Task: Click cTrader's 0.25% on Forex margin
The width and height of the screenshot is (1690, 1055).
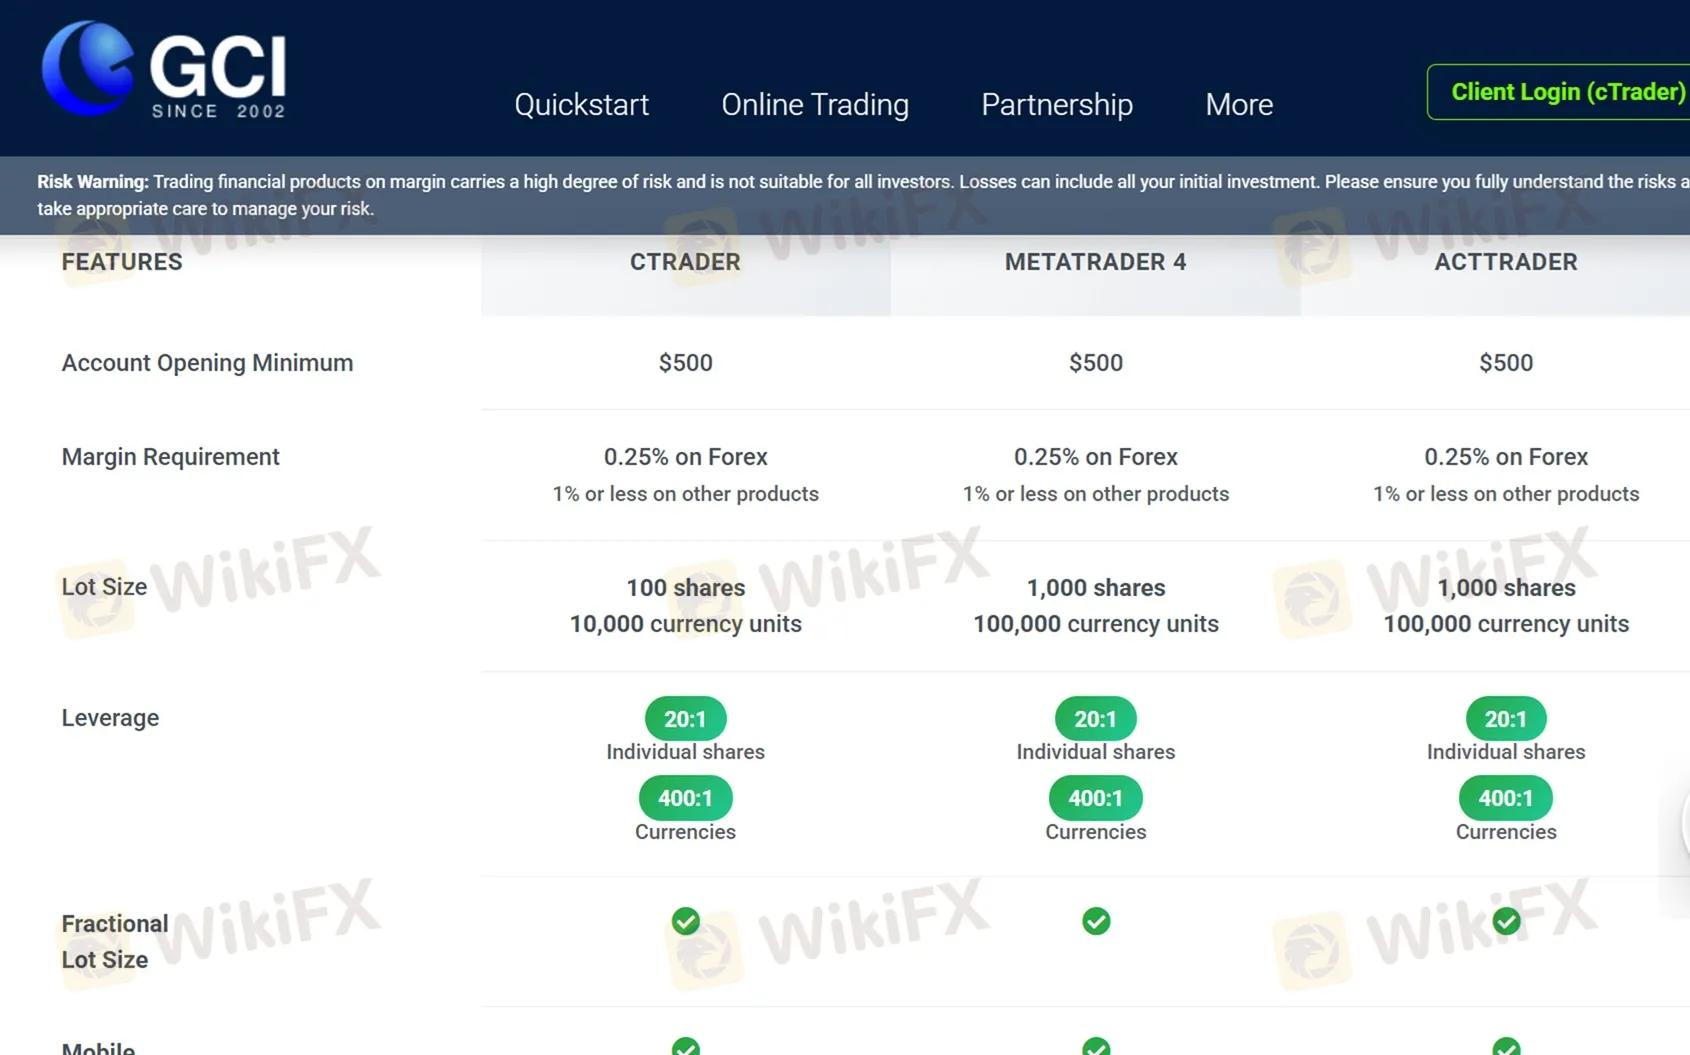Action: pyautogui.click(x=686, y=457)
